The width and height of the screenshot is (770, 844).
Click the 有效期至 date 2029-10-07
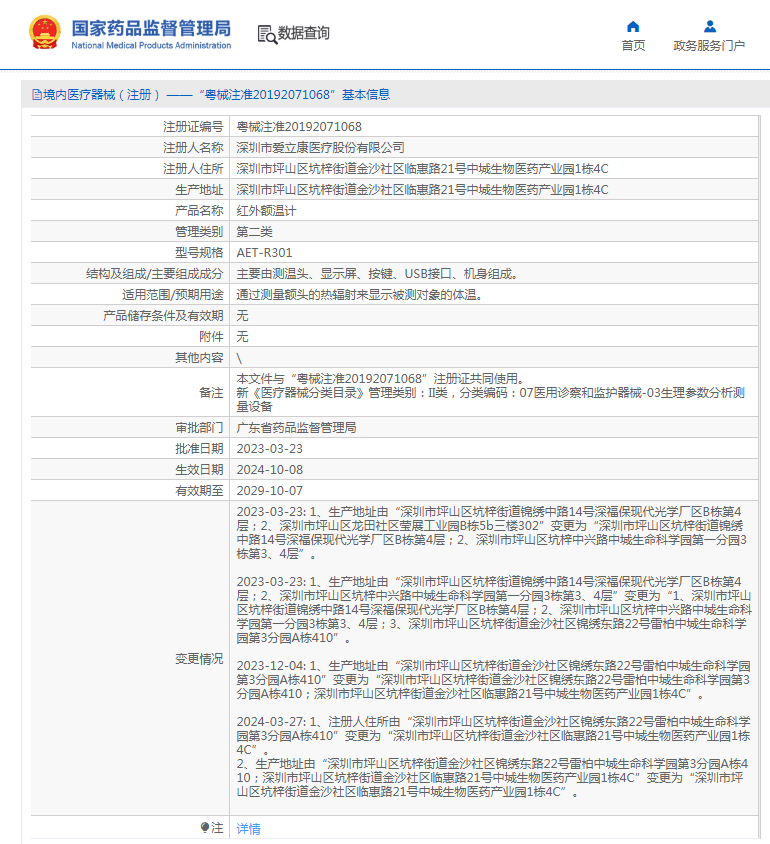[x=270, y=490]
